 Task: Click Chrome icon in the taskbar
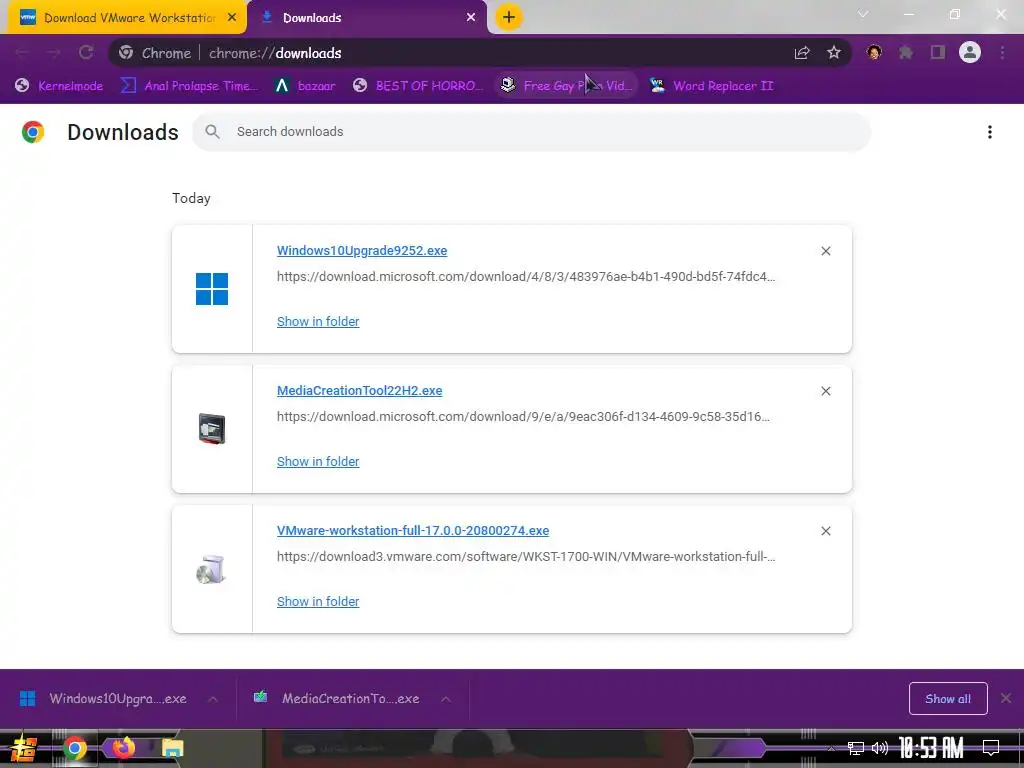tap(74, 748)
